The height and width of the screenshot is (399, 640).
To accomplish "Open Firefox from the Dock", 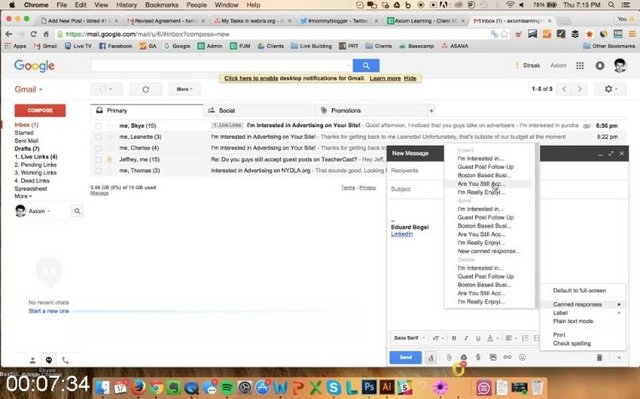I will 138,387.
